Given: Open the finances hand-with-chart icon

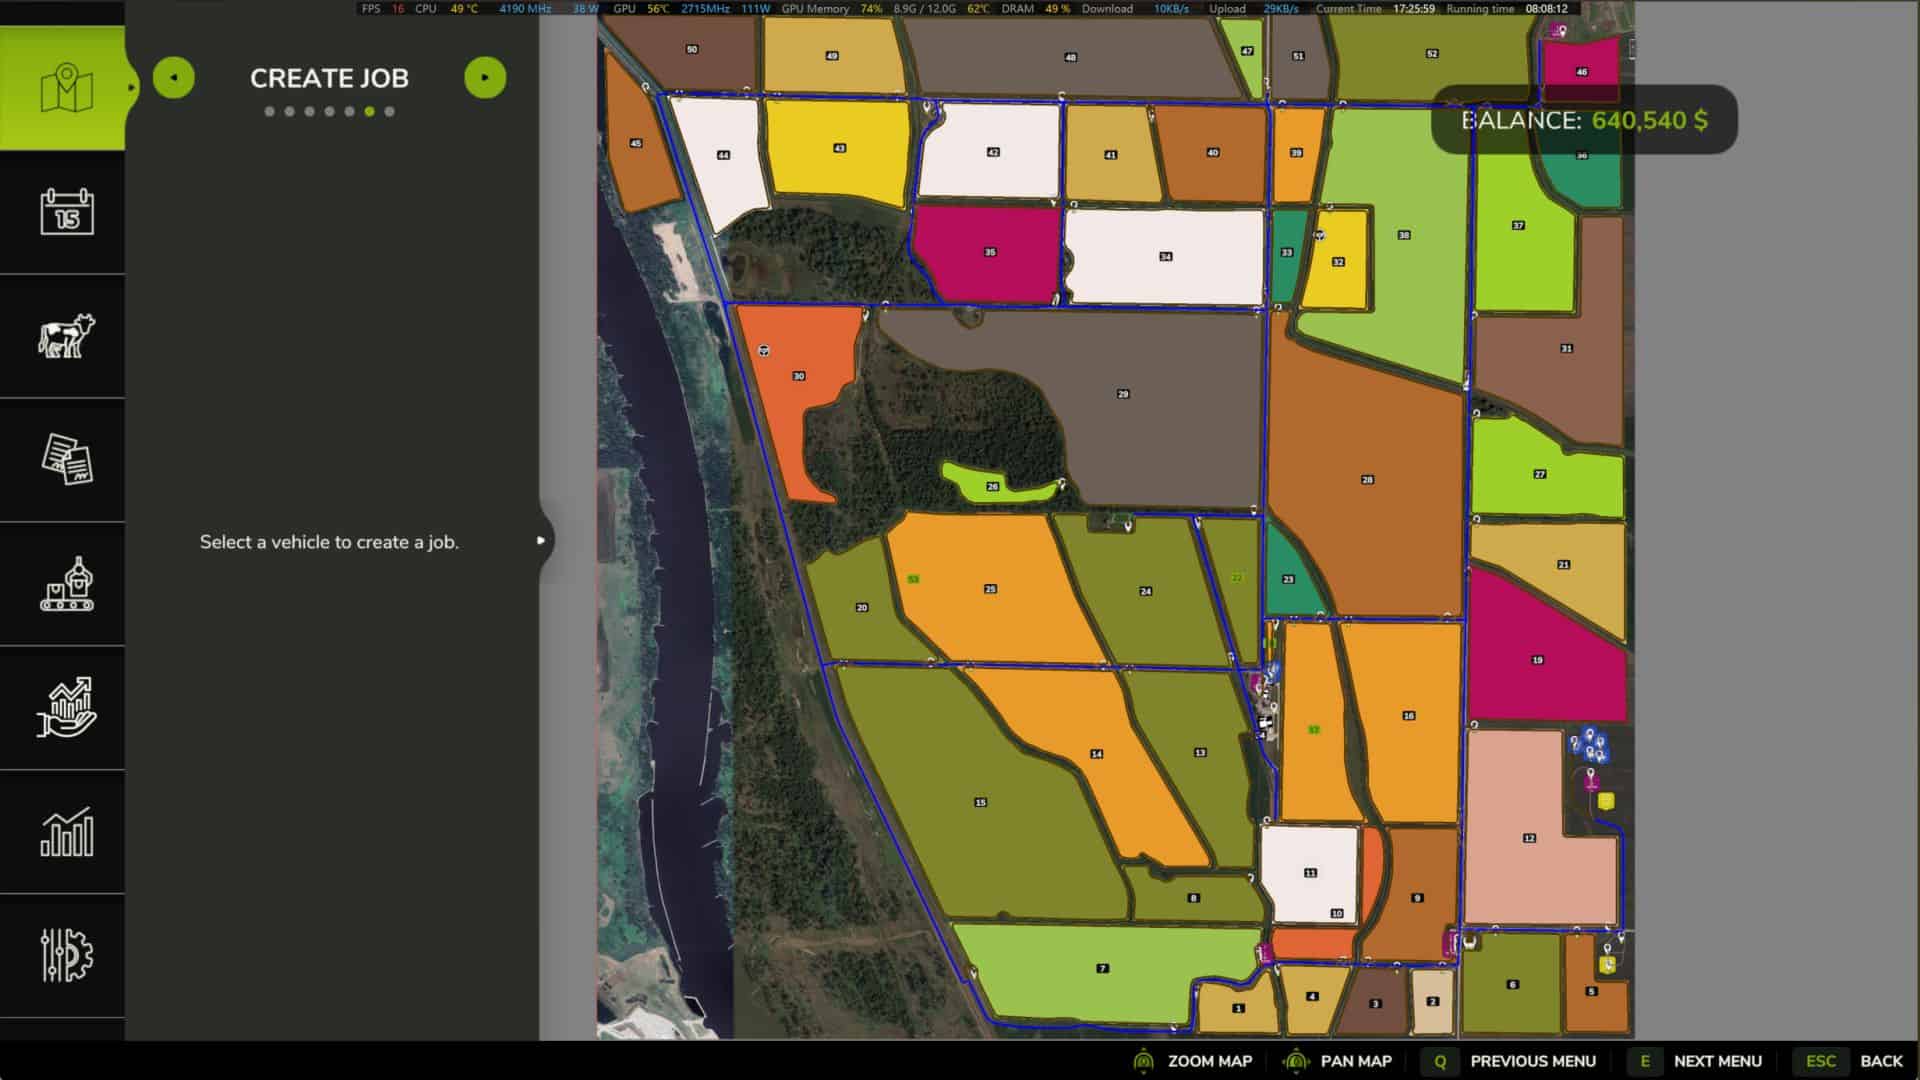Looking at the screenshot, I should (66, 708).
